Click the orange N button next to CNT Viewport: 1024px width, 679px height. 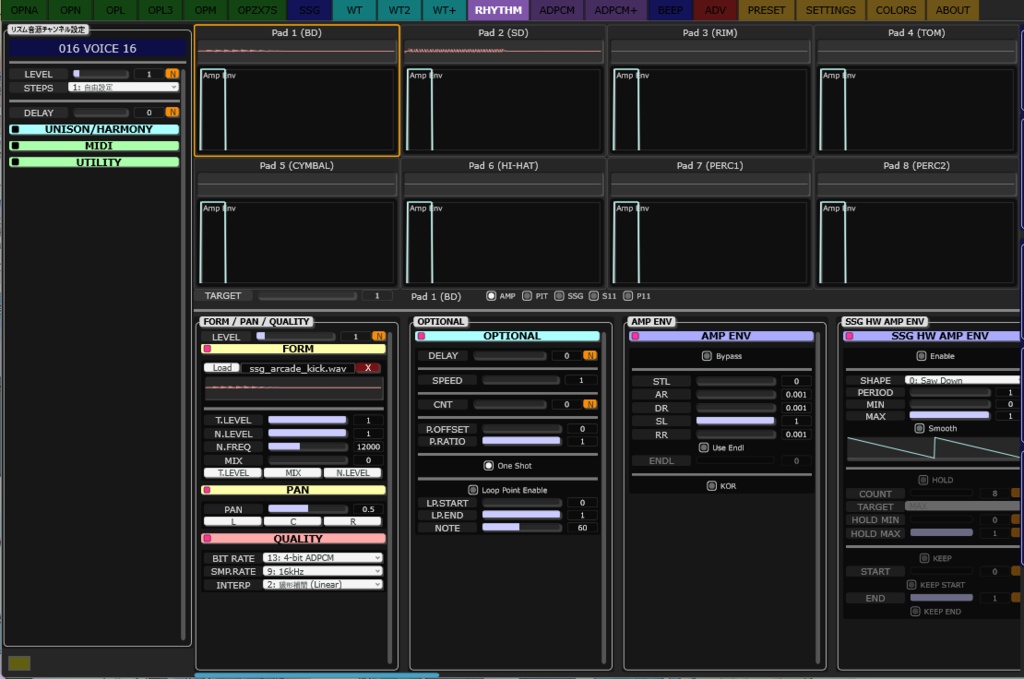pos(590,404)
